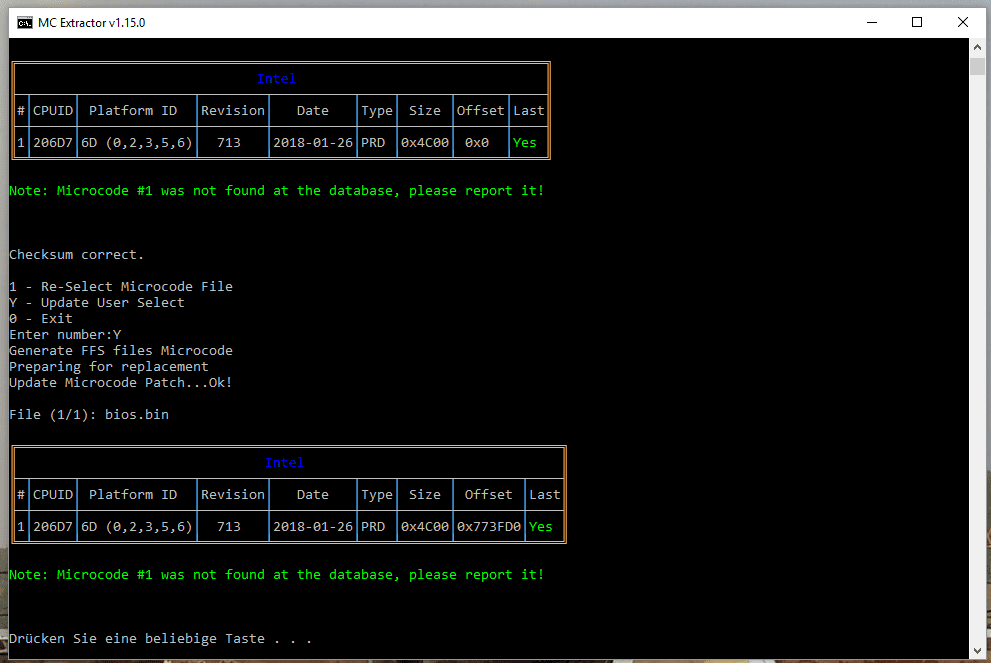Click the blue Intel header in top table
This screenshot has height=663, width=991.
click(x=276, y=78)
